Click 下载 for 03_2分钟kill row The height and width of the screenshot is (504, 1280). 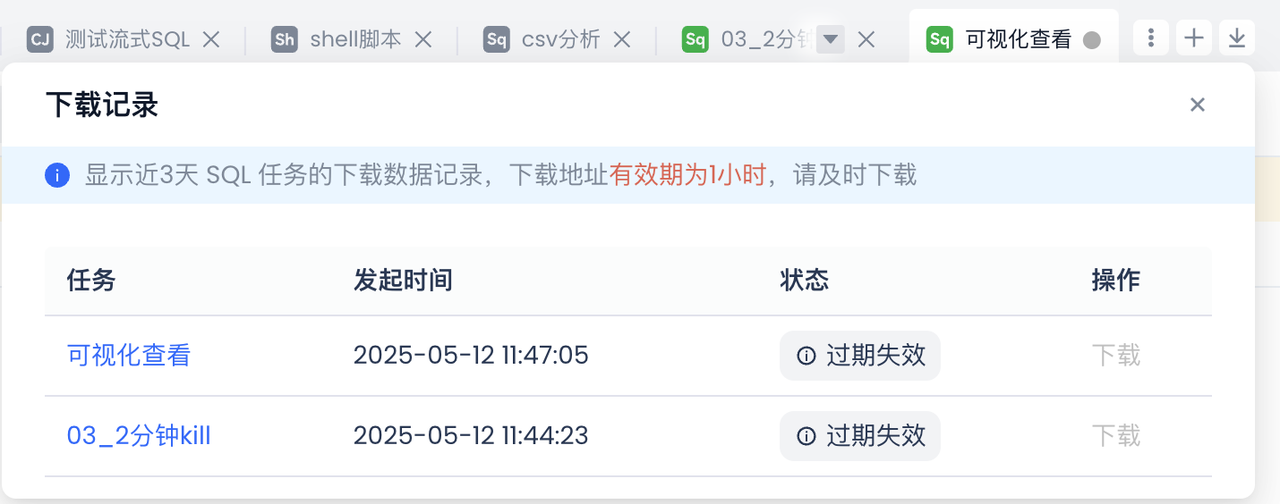pyautogui.click(x=1116, y=436)
